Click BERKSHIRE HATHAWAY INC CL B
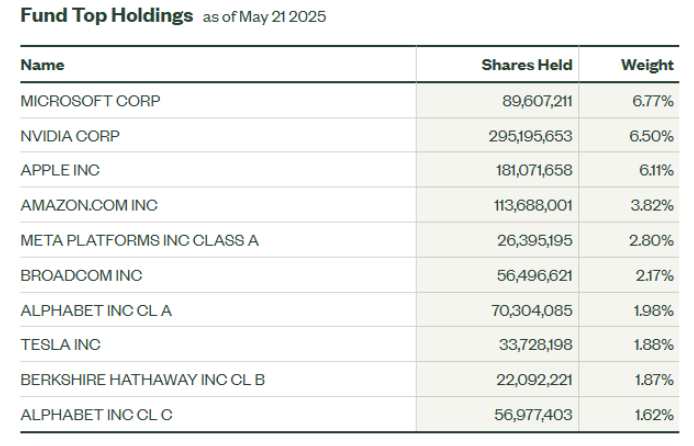This screenshot has height=446, width=694. click(142, 380)
